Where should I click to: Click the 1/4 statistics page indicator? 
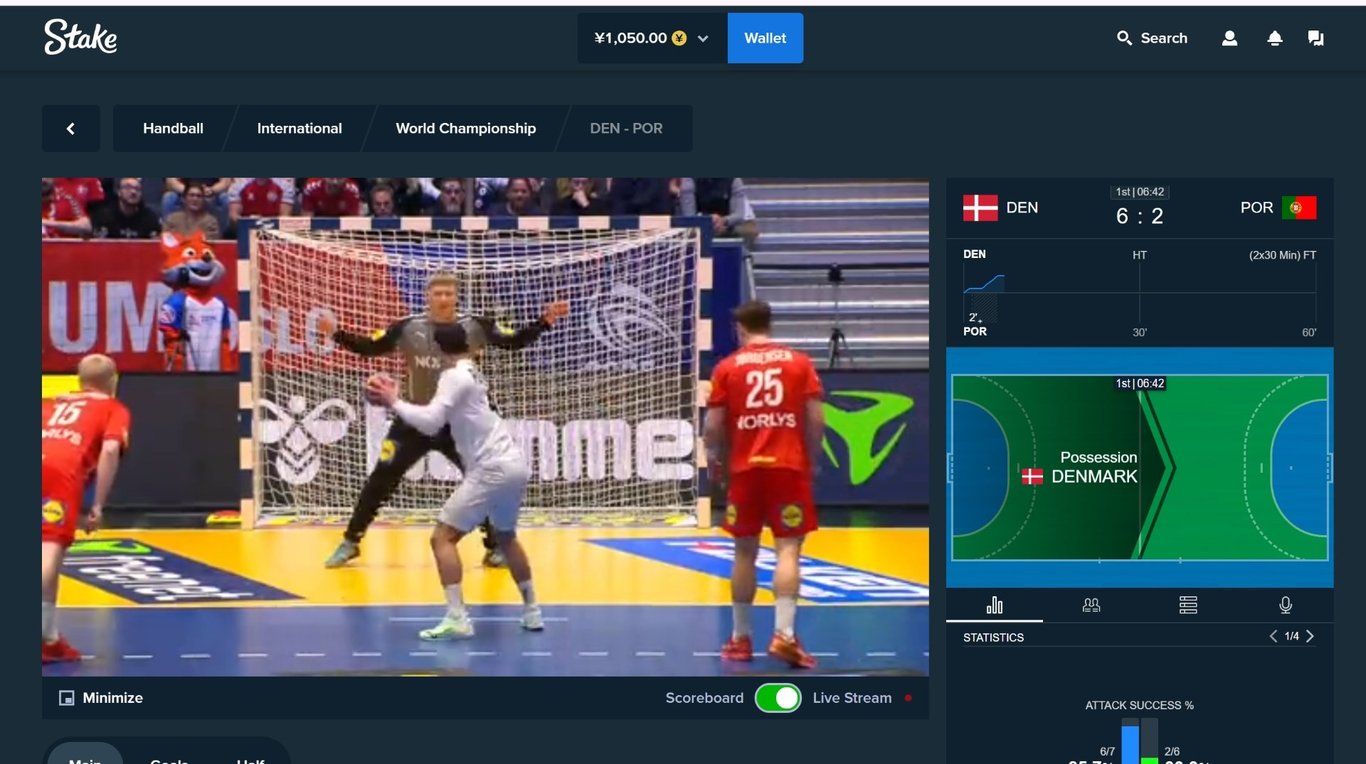pyautogui.click(x=1292, y=636)
